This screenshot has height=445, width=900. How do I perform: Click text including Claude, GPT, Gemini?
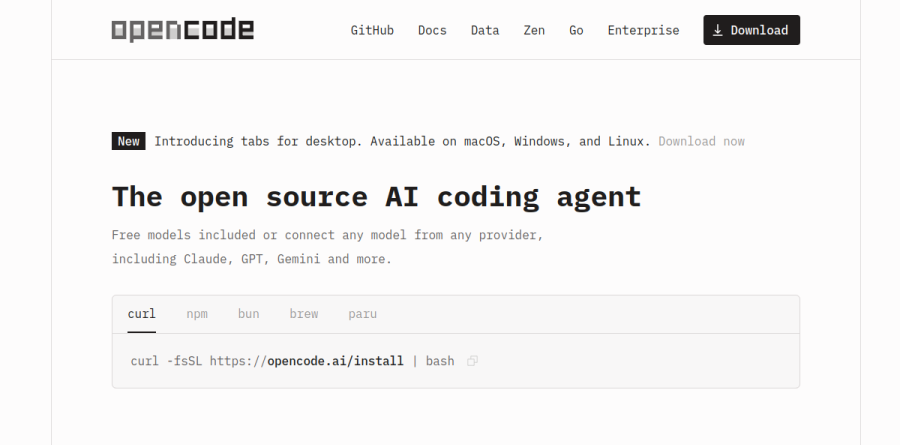coord(251,259)
